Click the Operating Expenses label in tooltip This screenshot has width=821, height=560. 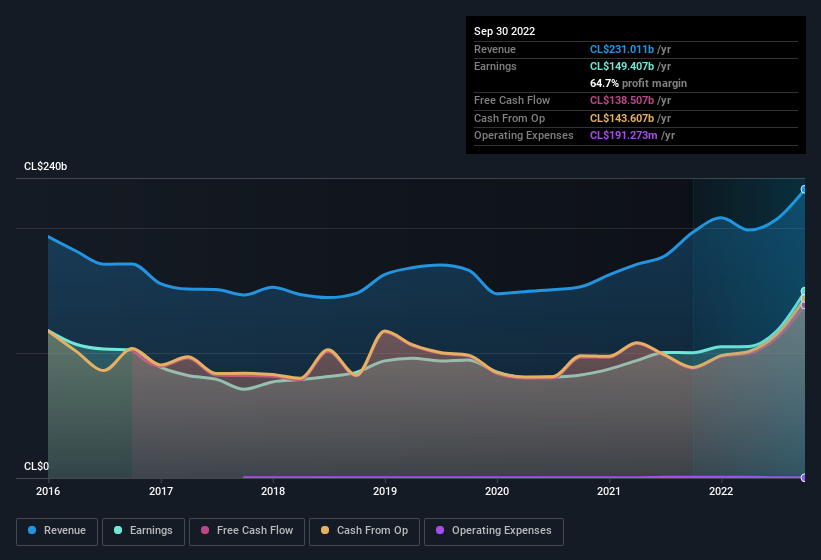click(x=524, y=136)
